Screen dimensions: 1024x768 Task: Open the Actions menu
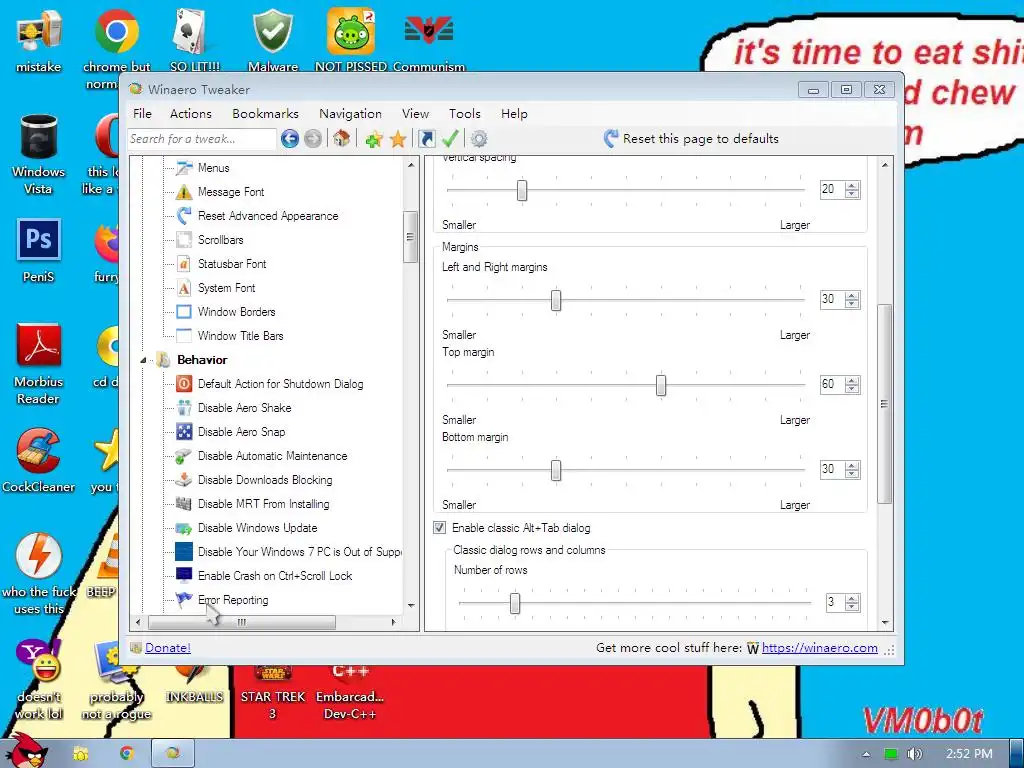pyautogui.click(x=191, y=114)
